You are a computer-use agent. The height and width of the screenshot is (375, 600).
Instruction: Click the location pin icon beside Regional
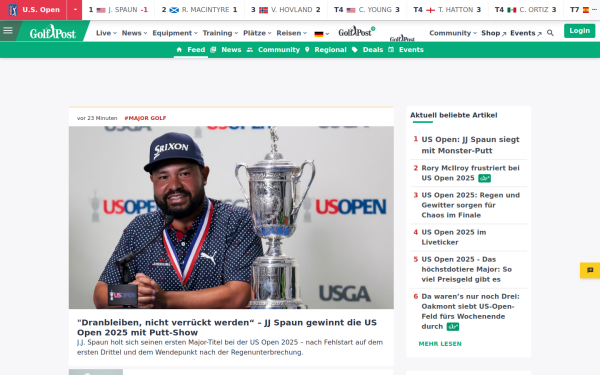307,50
